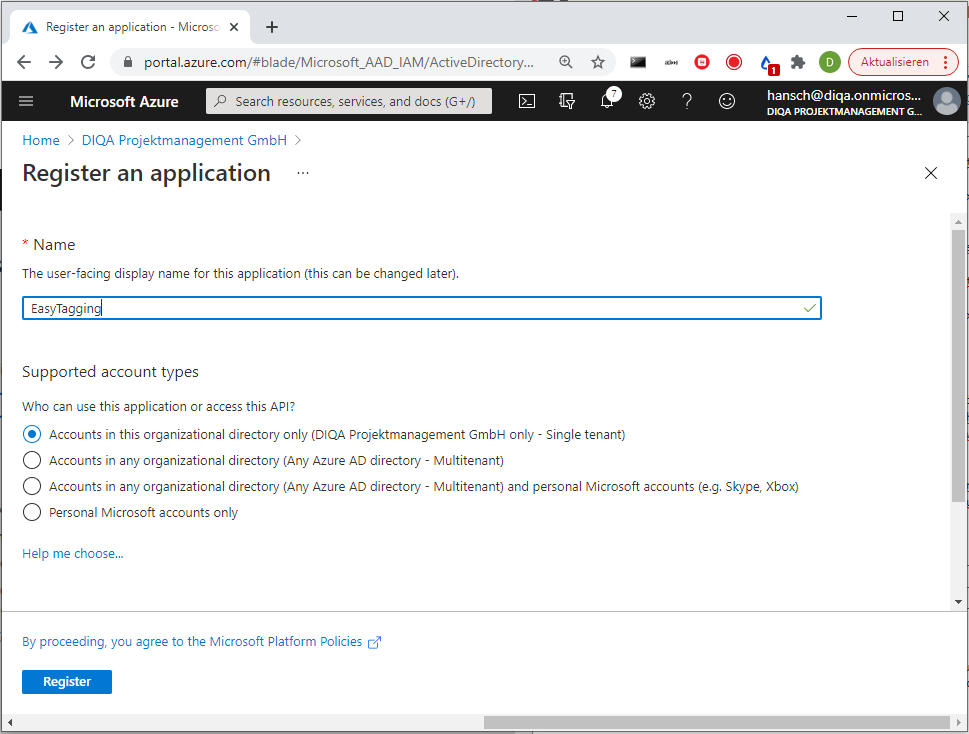The image size is (969, 734).
Task: Open Azure Cloud Shell icon
Action: coord(526,101)
